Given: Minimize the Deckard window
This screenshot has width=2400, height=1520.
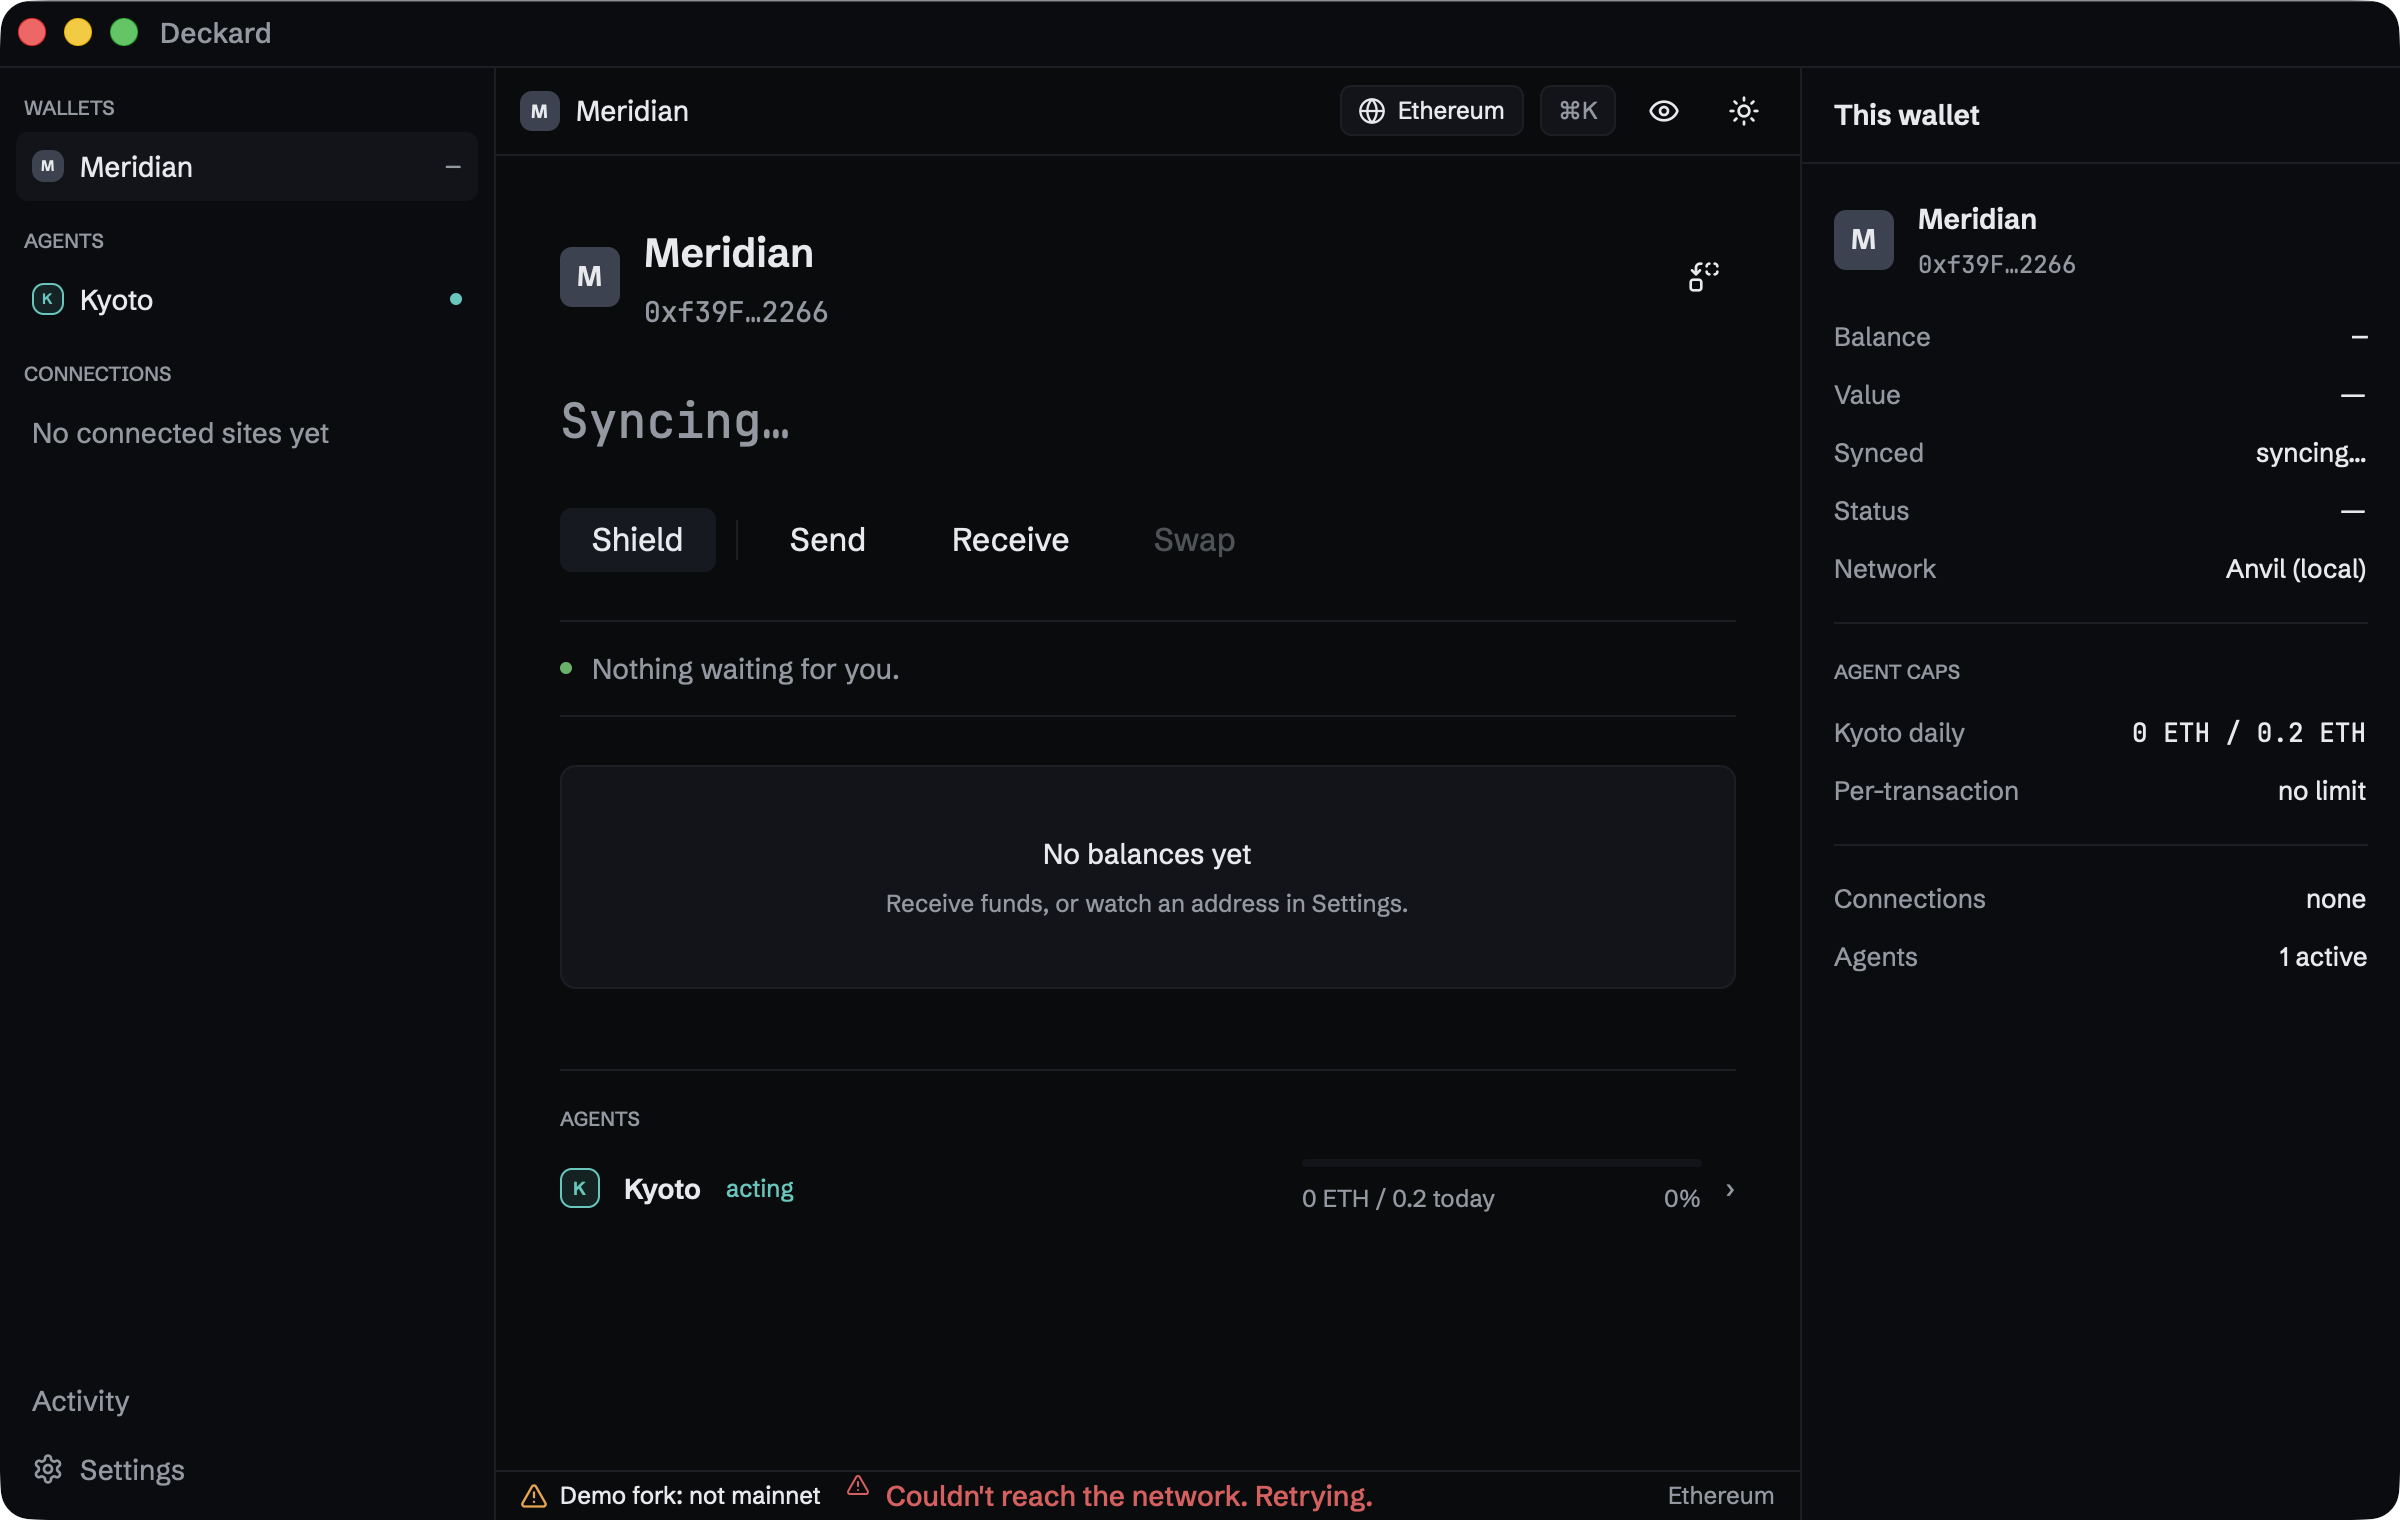Looking at the screenshot, I should tap(78, 33).
